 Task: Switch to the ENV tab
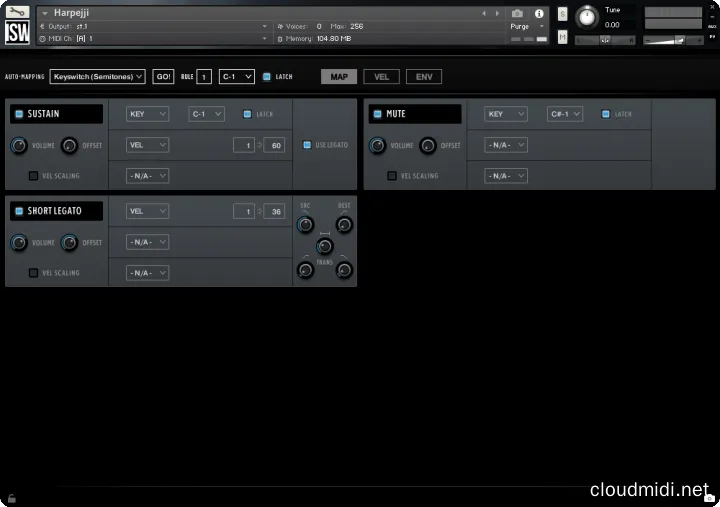click(423, 76)
